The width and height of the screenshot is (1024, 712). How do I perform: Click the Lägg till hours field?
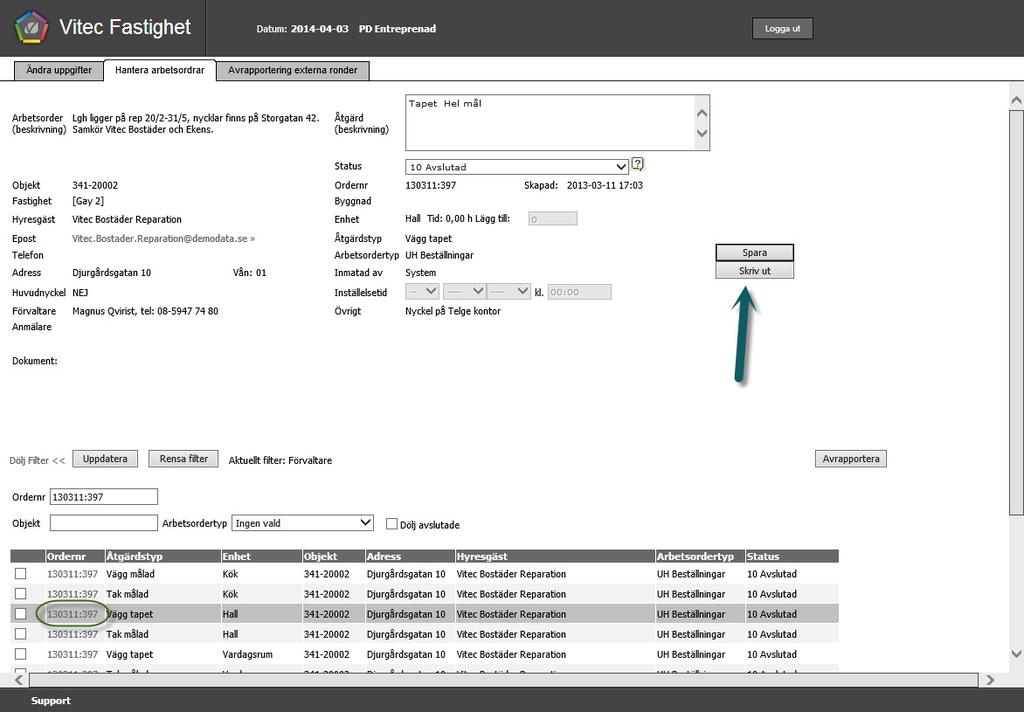(x=552, y=219)
